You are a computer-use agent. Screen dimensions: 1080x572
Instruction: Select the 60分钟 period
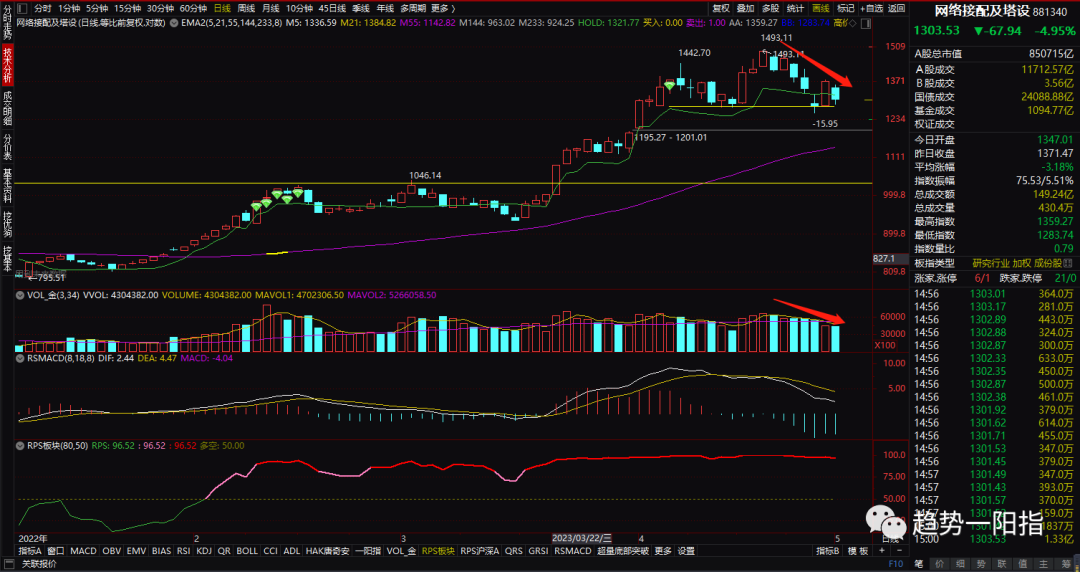[x=194, y=8]
